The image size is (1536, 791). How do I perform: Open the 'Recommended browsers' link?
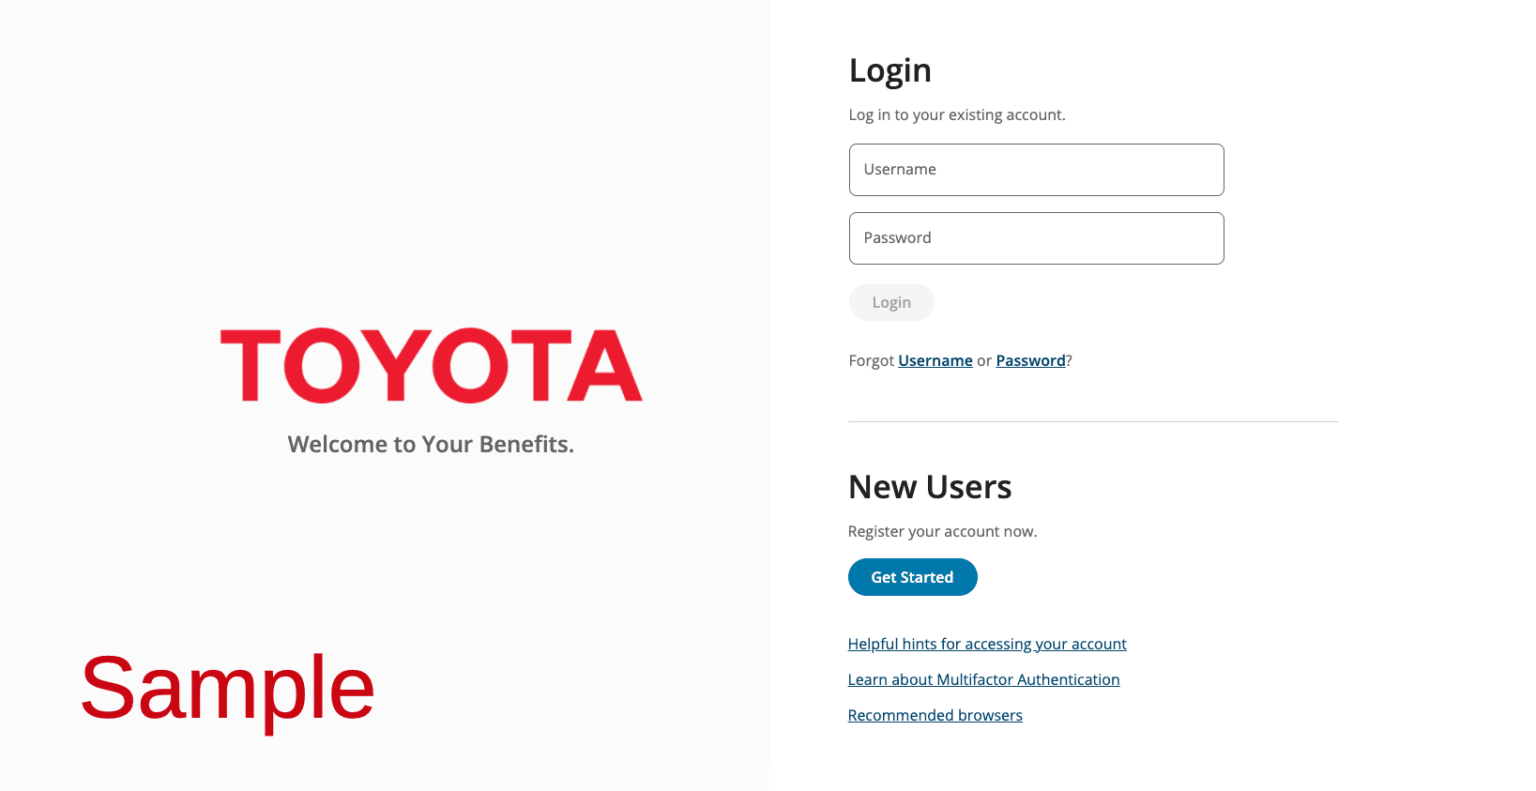(x=935, y=715)
